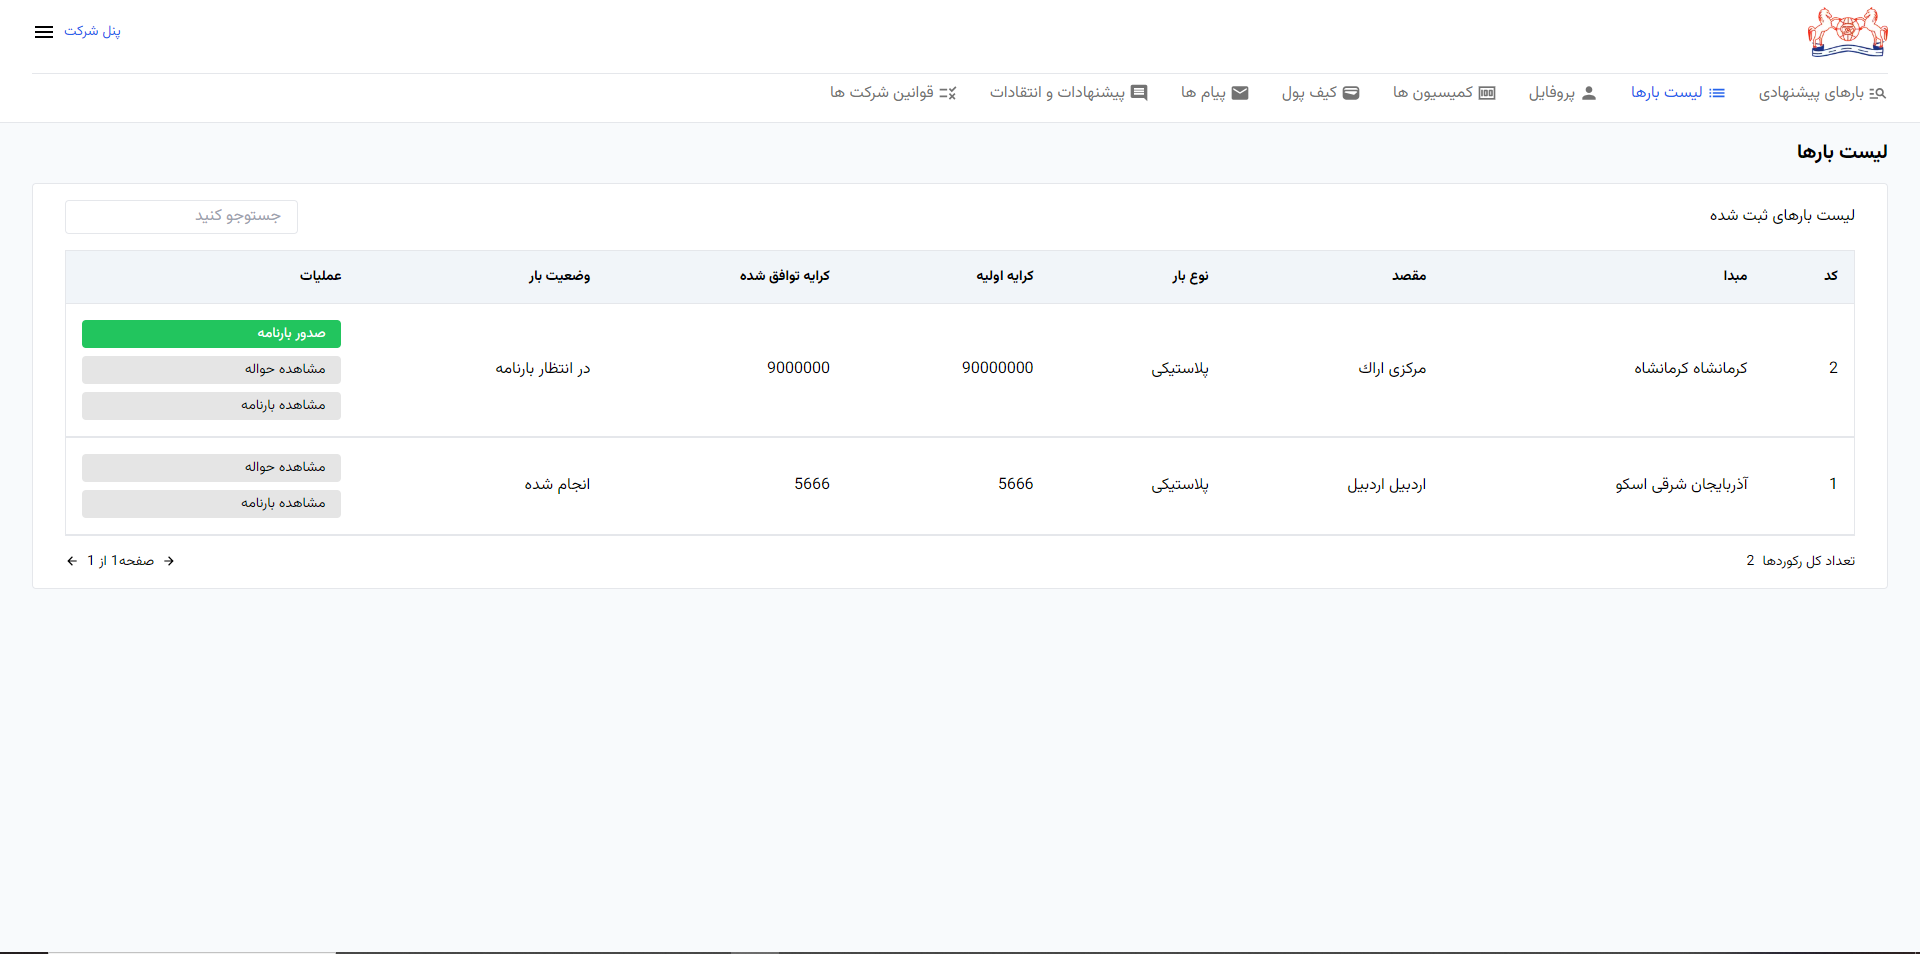Click the وضعیت بار column header

pos(559,276)
